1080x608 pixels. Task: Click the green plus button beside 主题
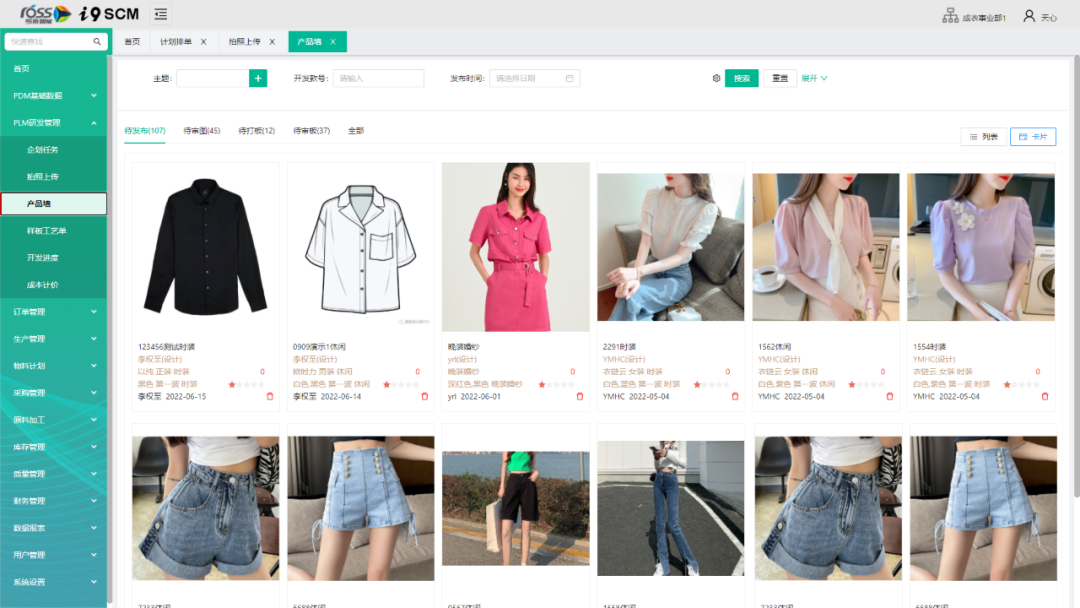(x=258, y=78)
